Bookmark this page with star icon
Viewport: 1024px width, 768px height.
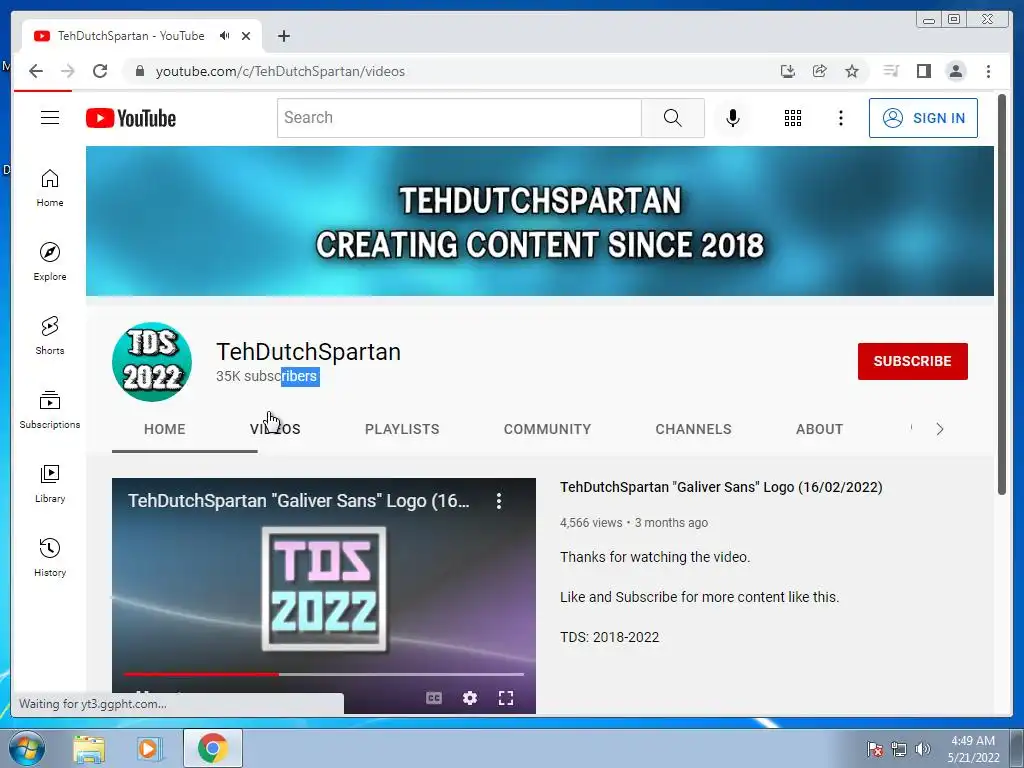[x=852, y=71]
